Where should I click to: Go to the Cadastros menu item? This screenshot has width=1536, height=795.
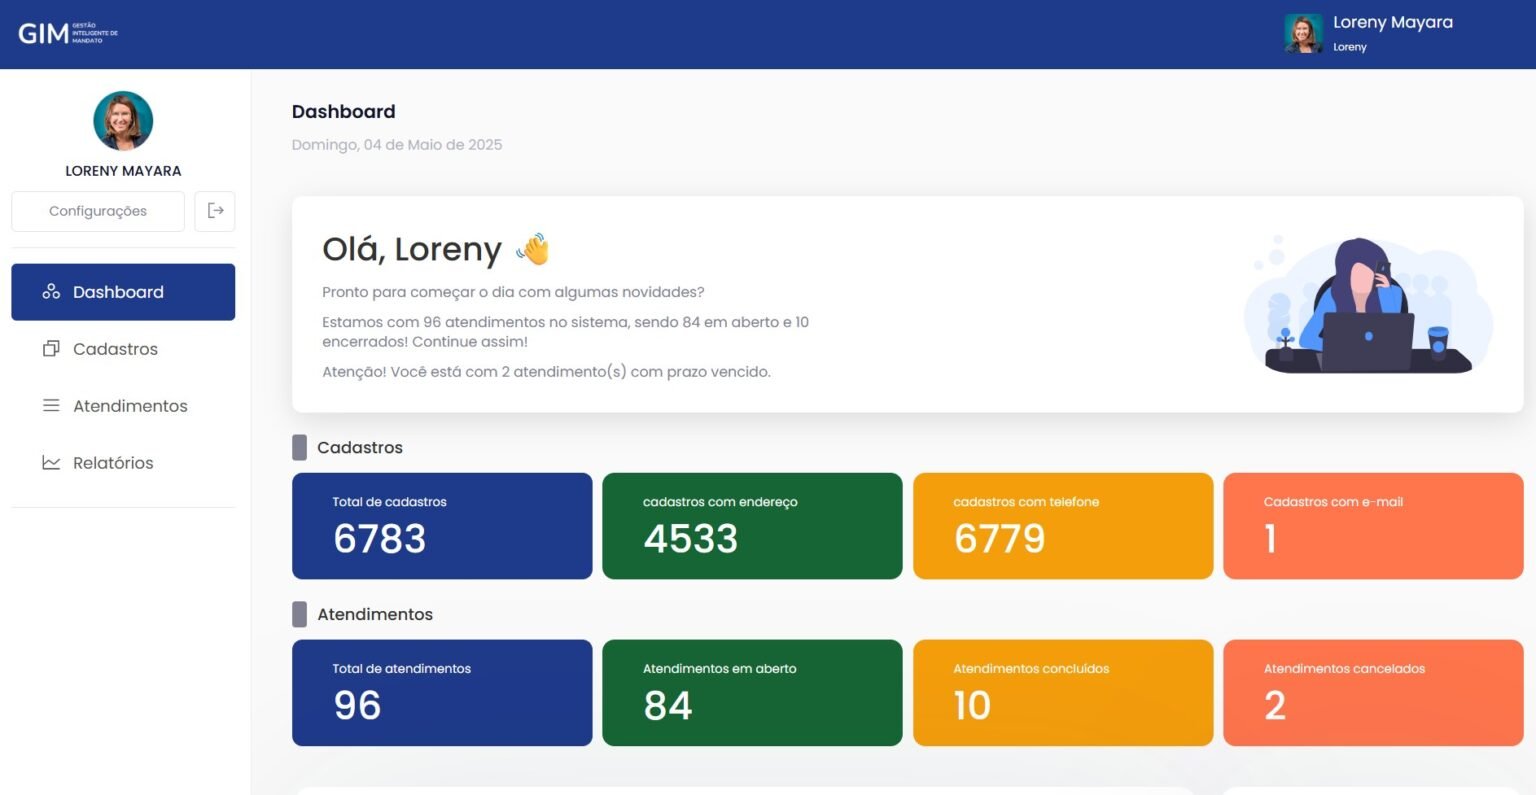[x=115, y=349]
